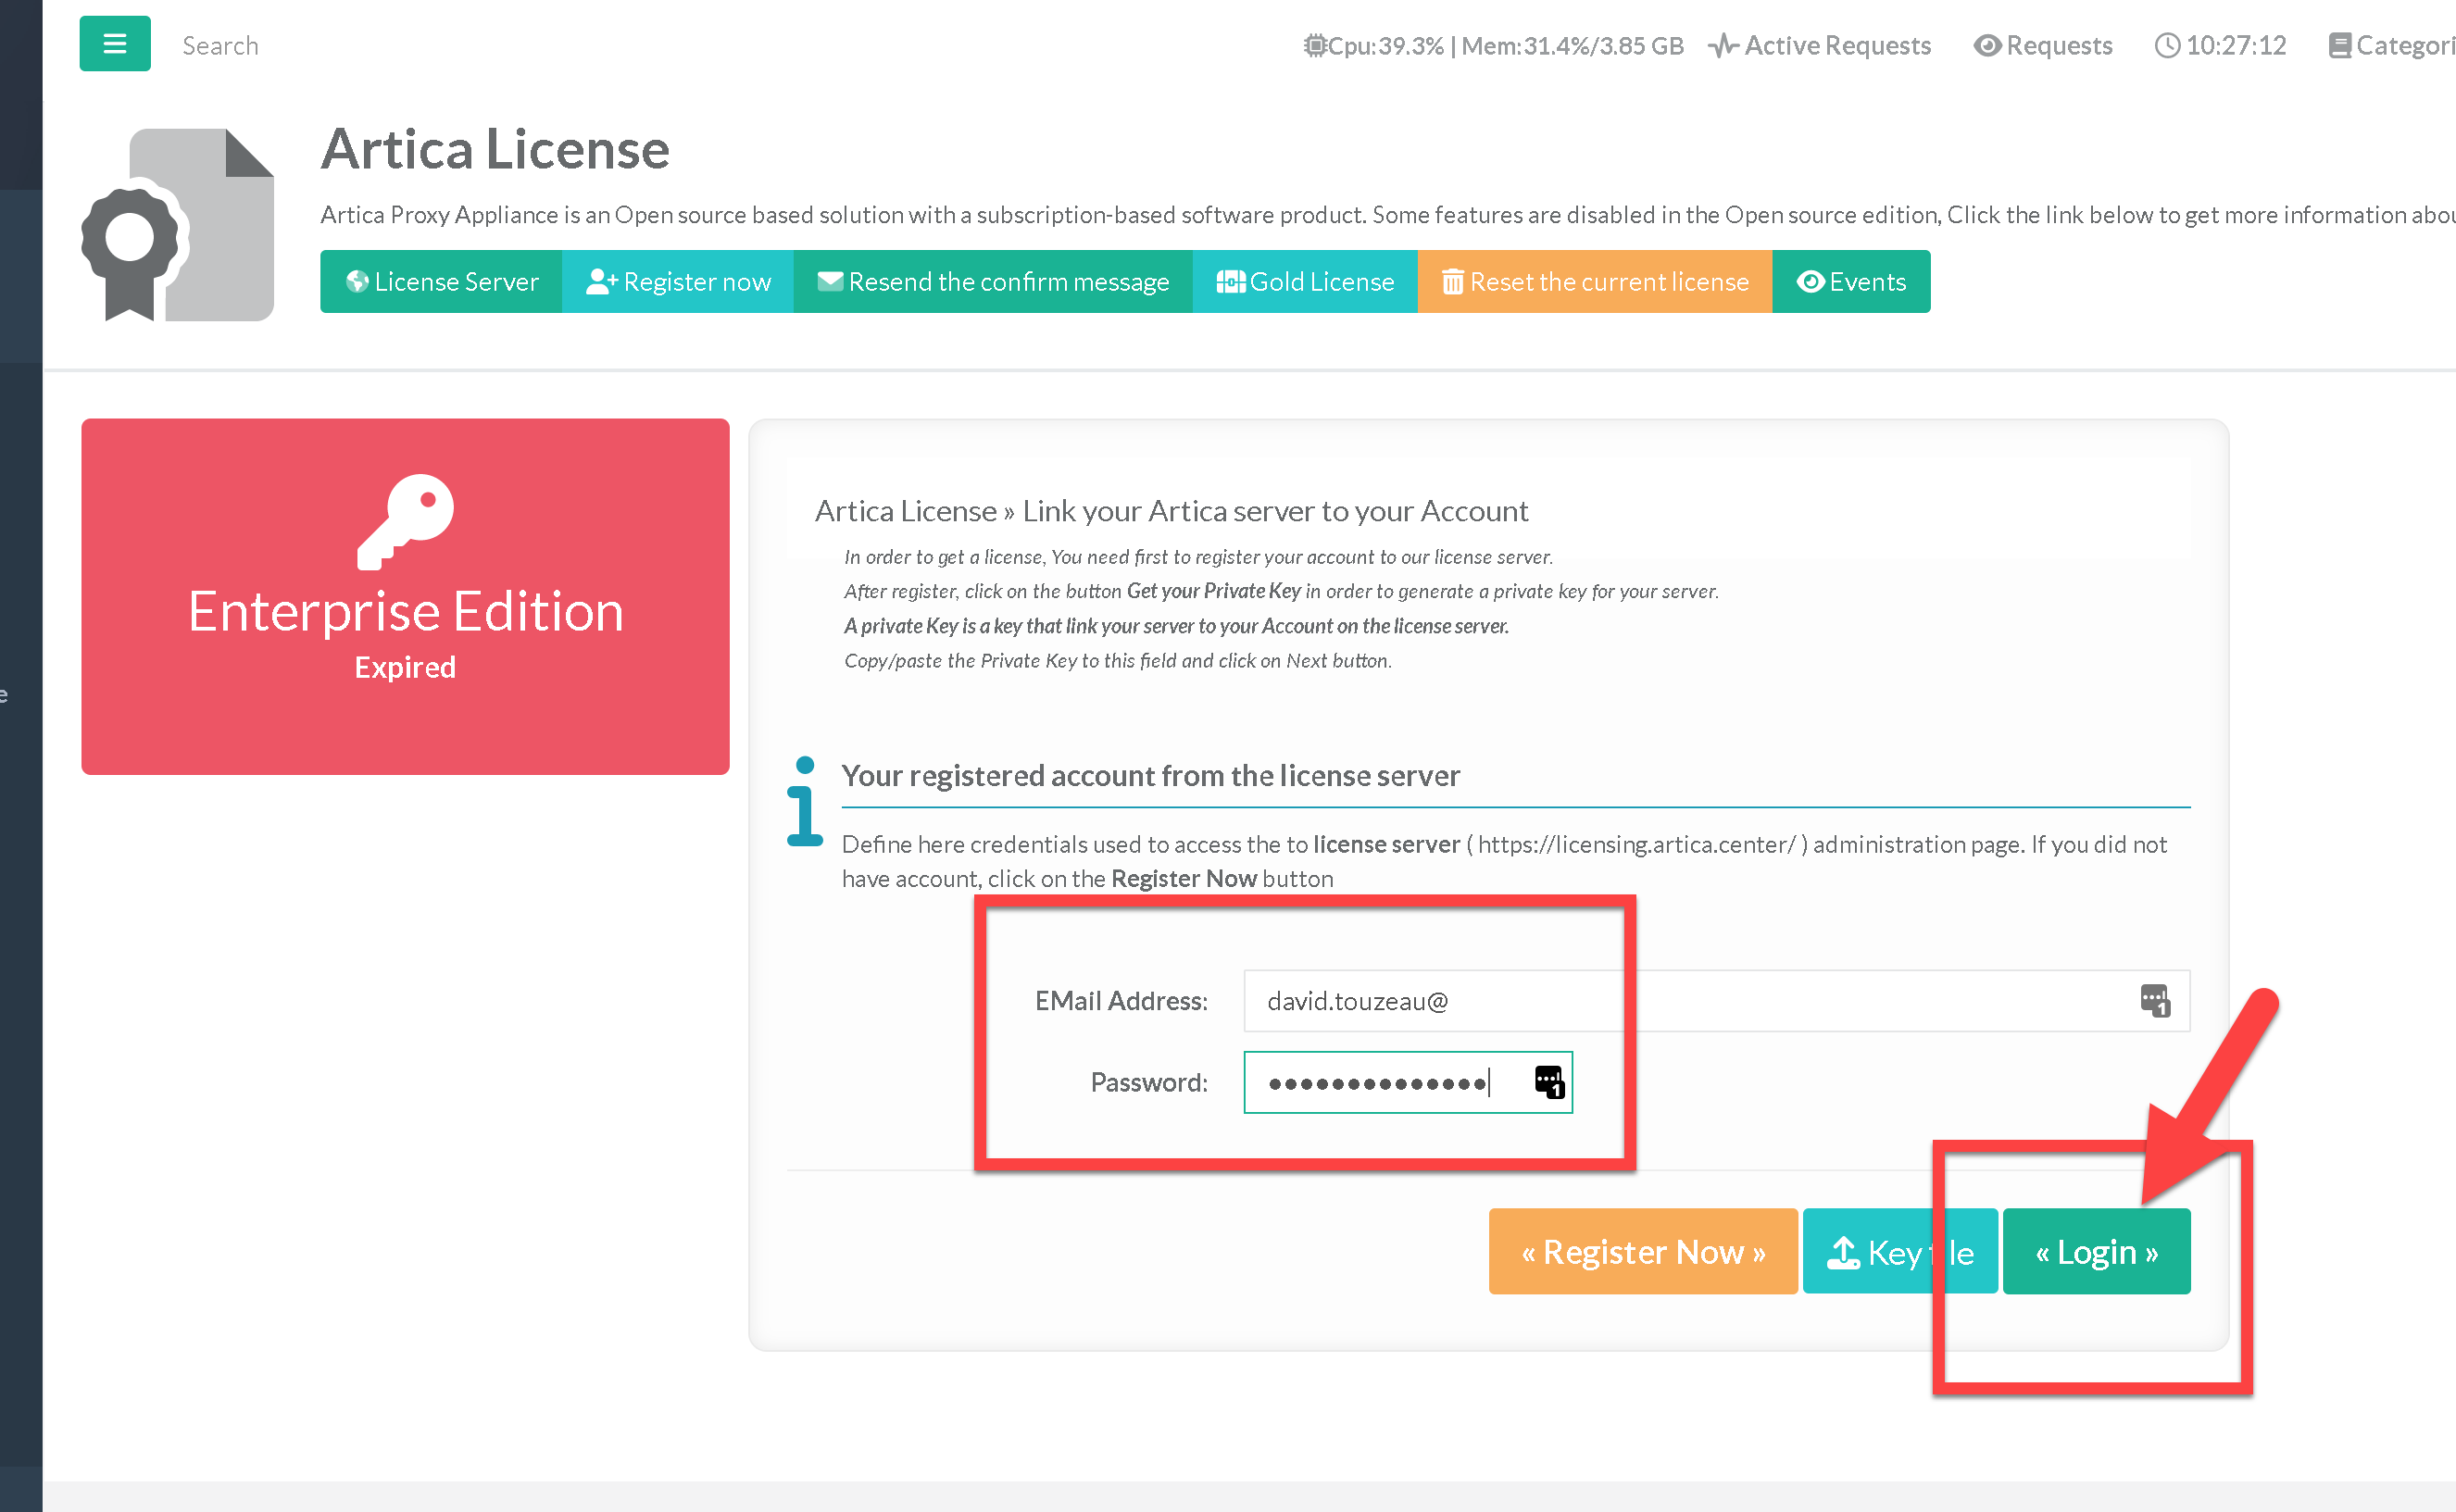The width and height of the screenshot is (2456, 1512).
Task: Open Categories in top bar
Action: 2392,46
